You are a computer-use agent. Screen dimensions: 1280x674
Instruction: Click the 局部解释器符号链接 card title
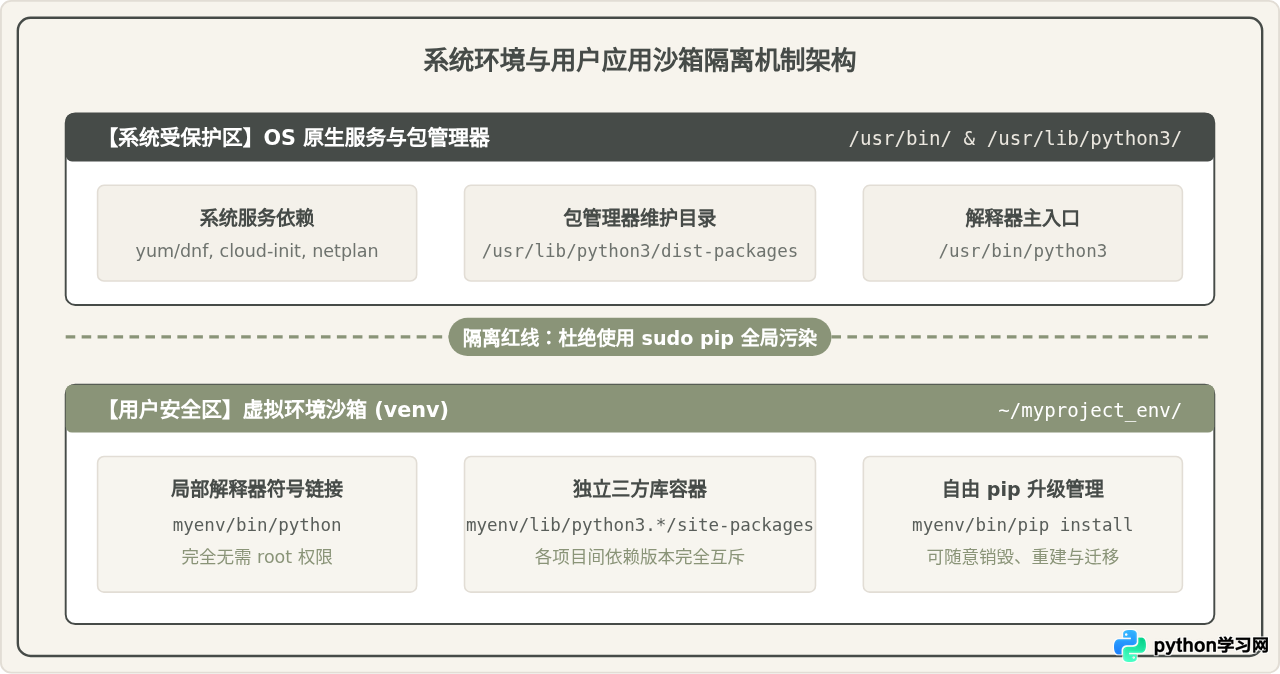point(257,489)
